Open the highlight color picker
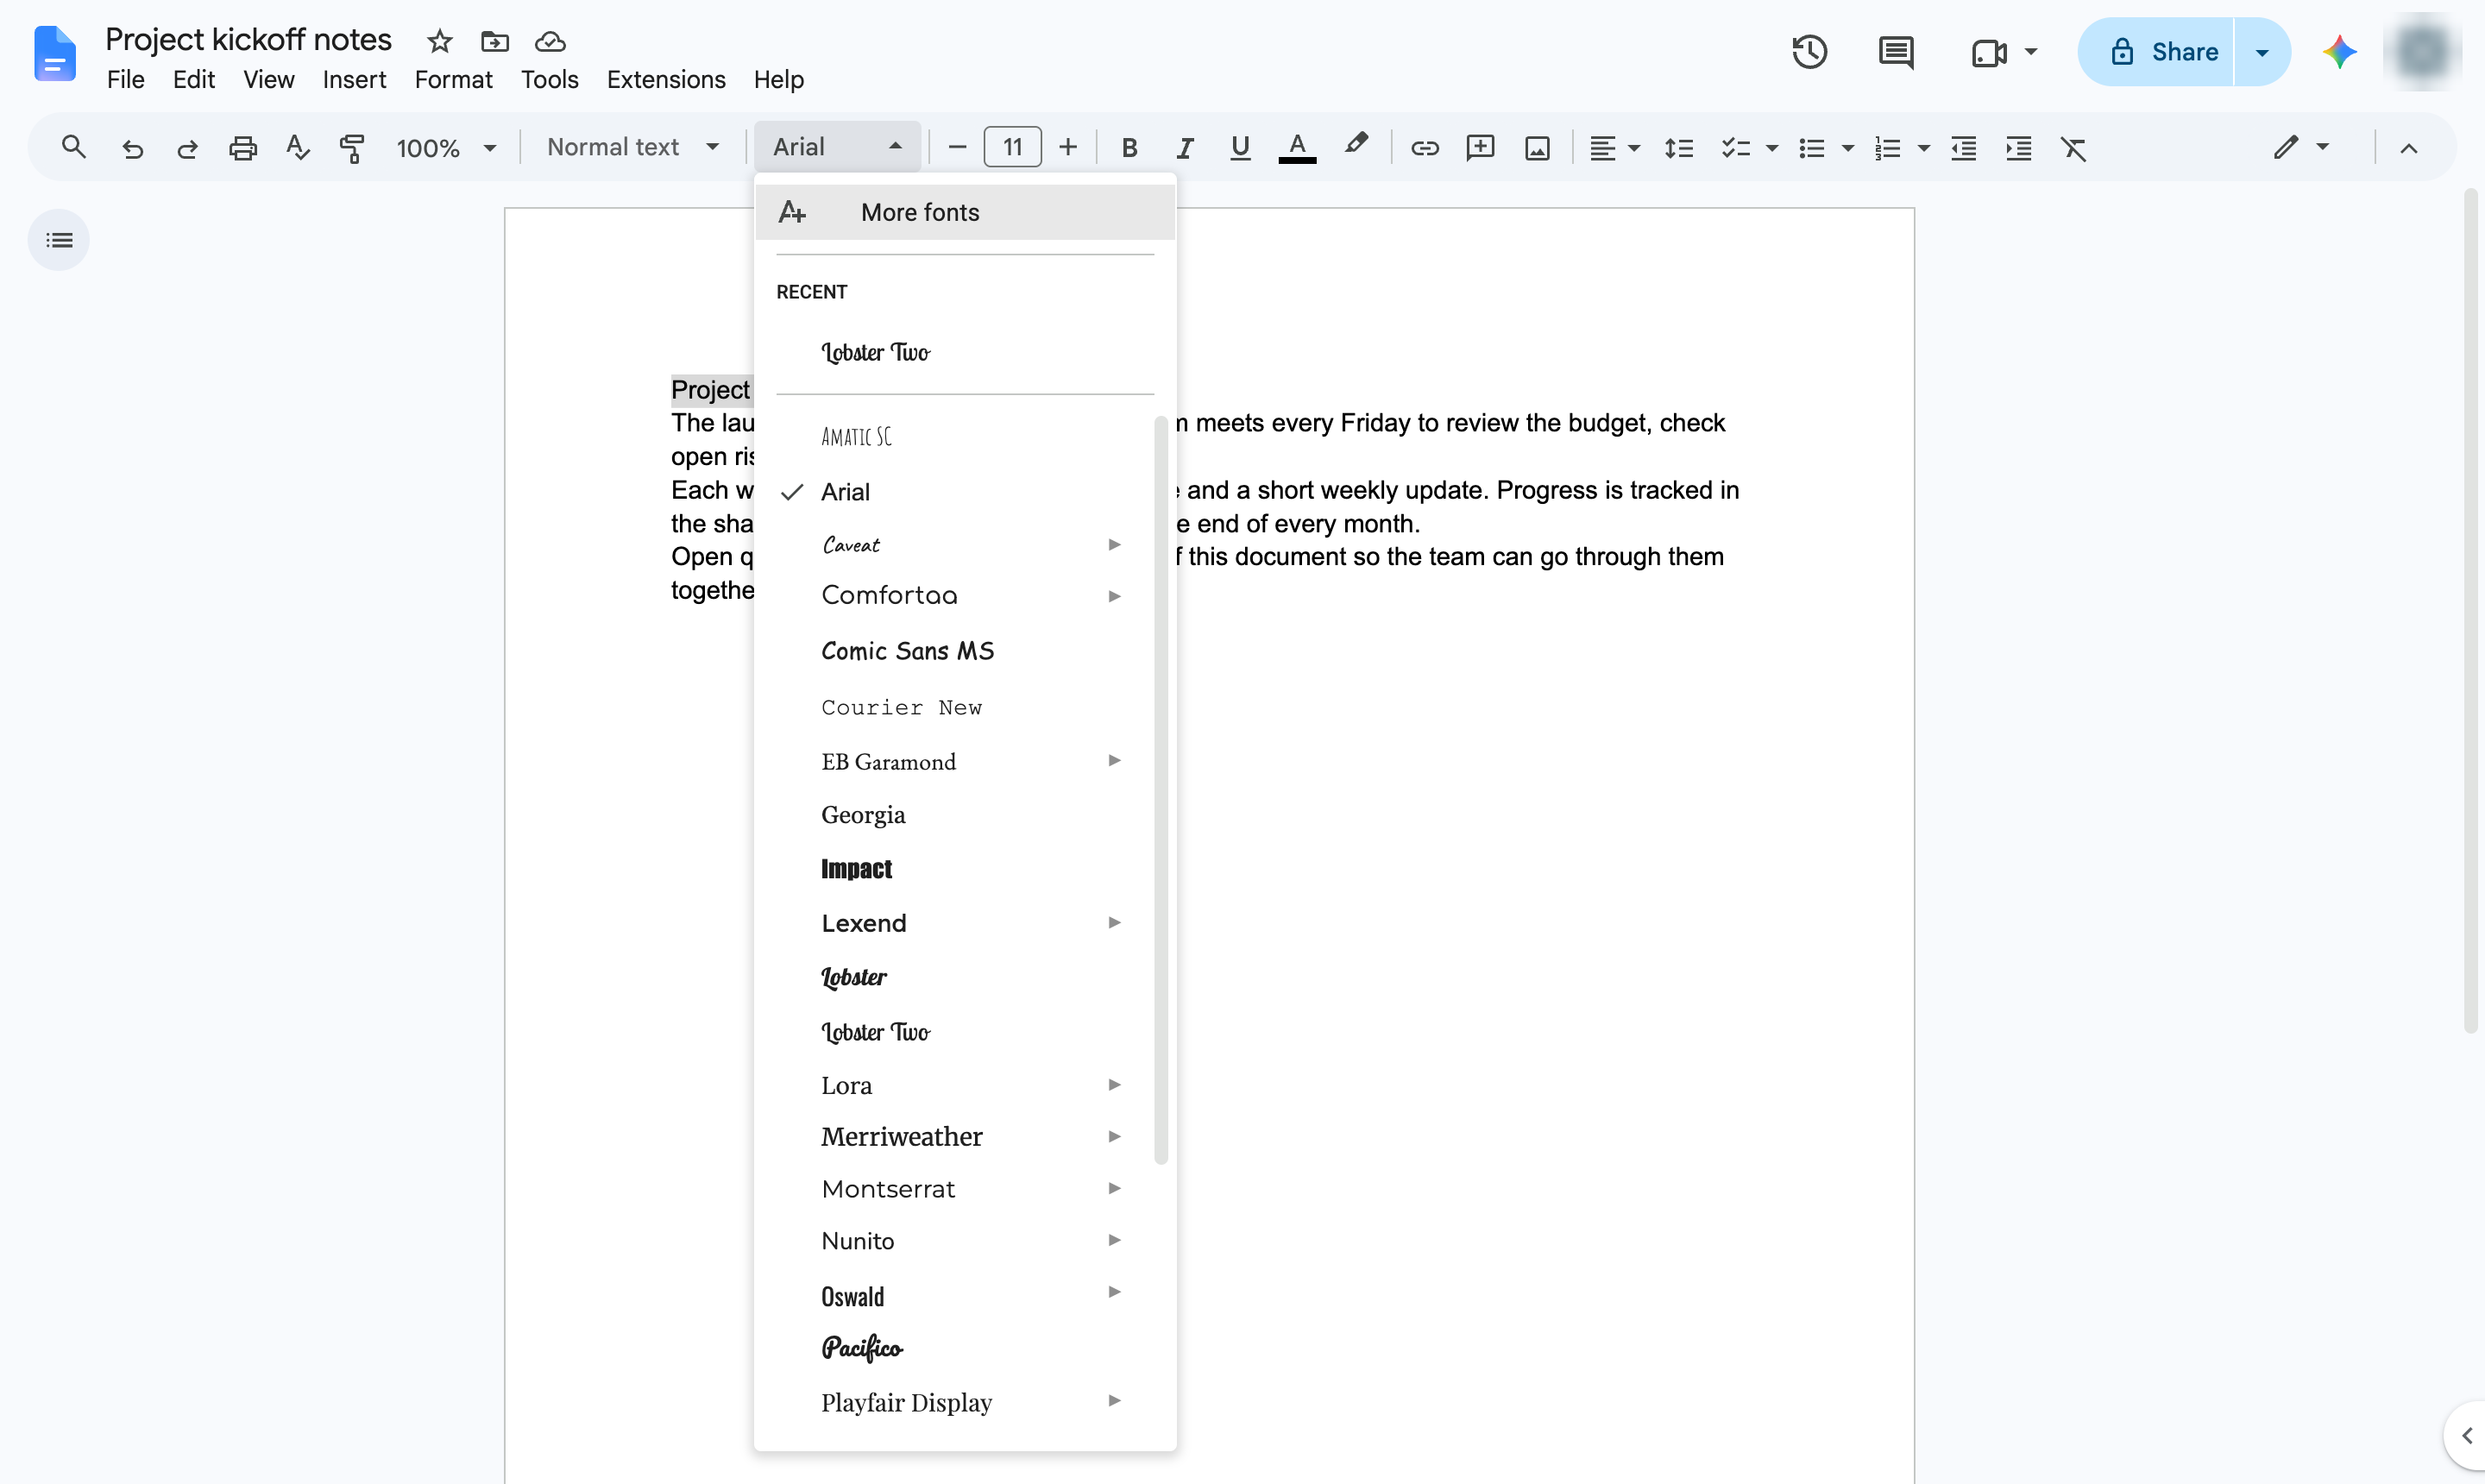Image resolution: width=2485 pixels, height=1484 pixels. coord(1356,146)
